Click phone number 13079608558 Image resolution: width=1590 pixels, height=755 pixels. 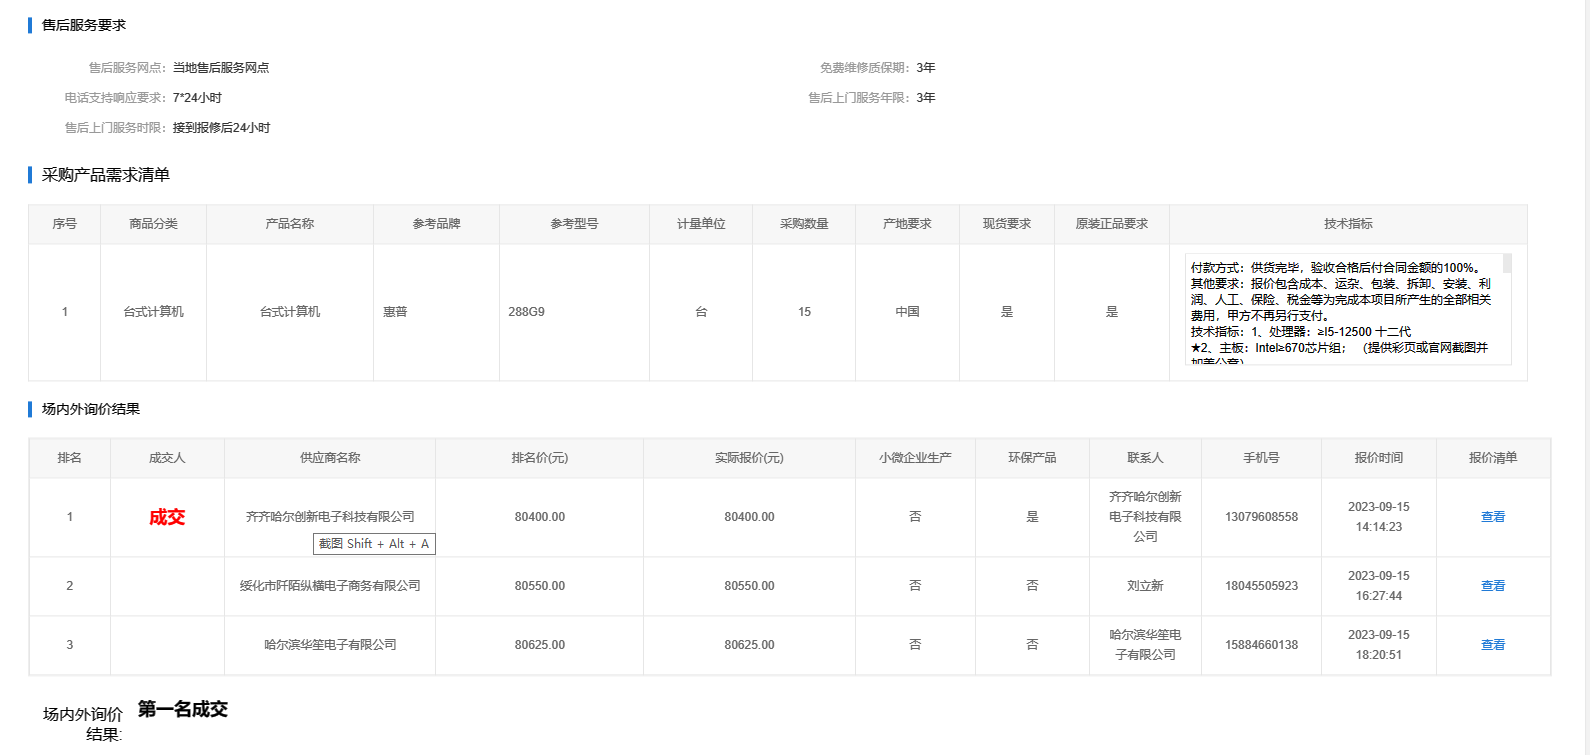[1261, 517]
